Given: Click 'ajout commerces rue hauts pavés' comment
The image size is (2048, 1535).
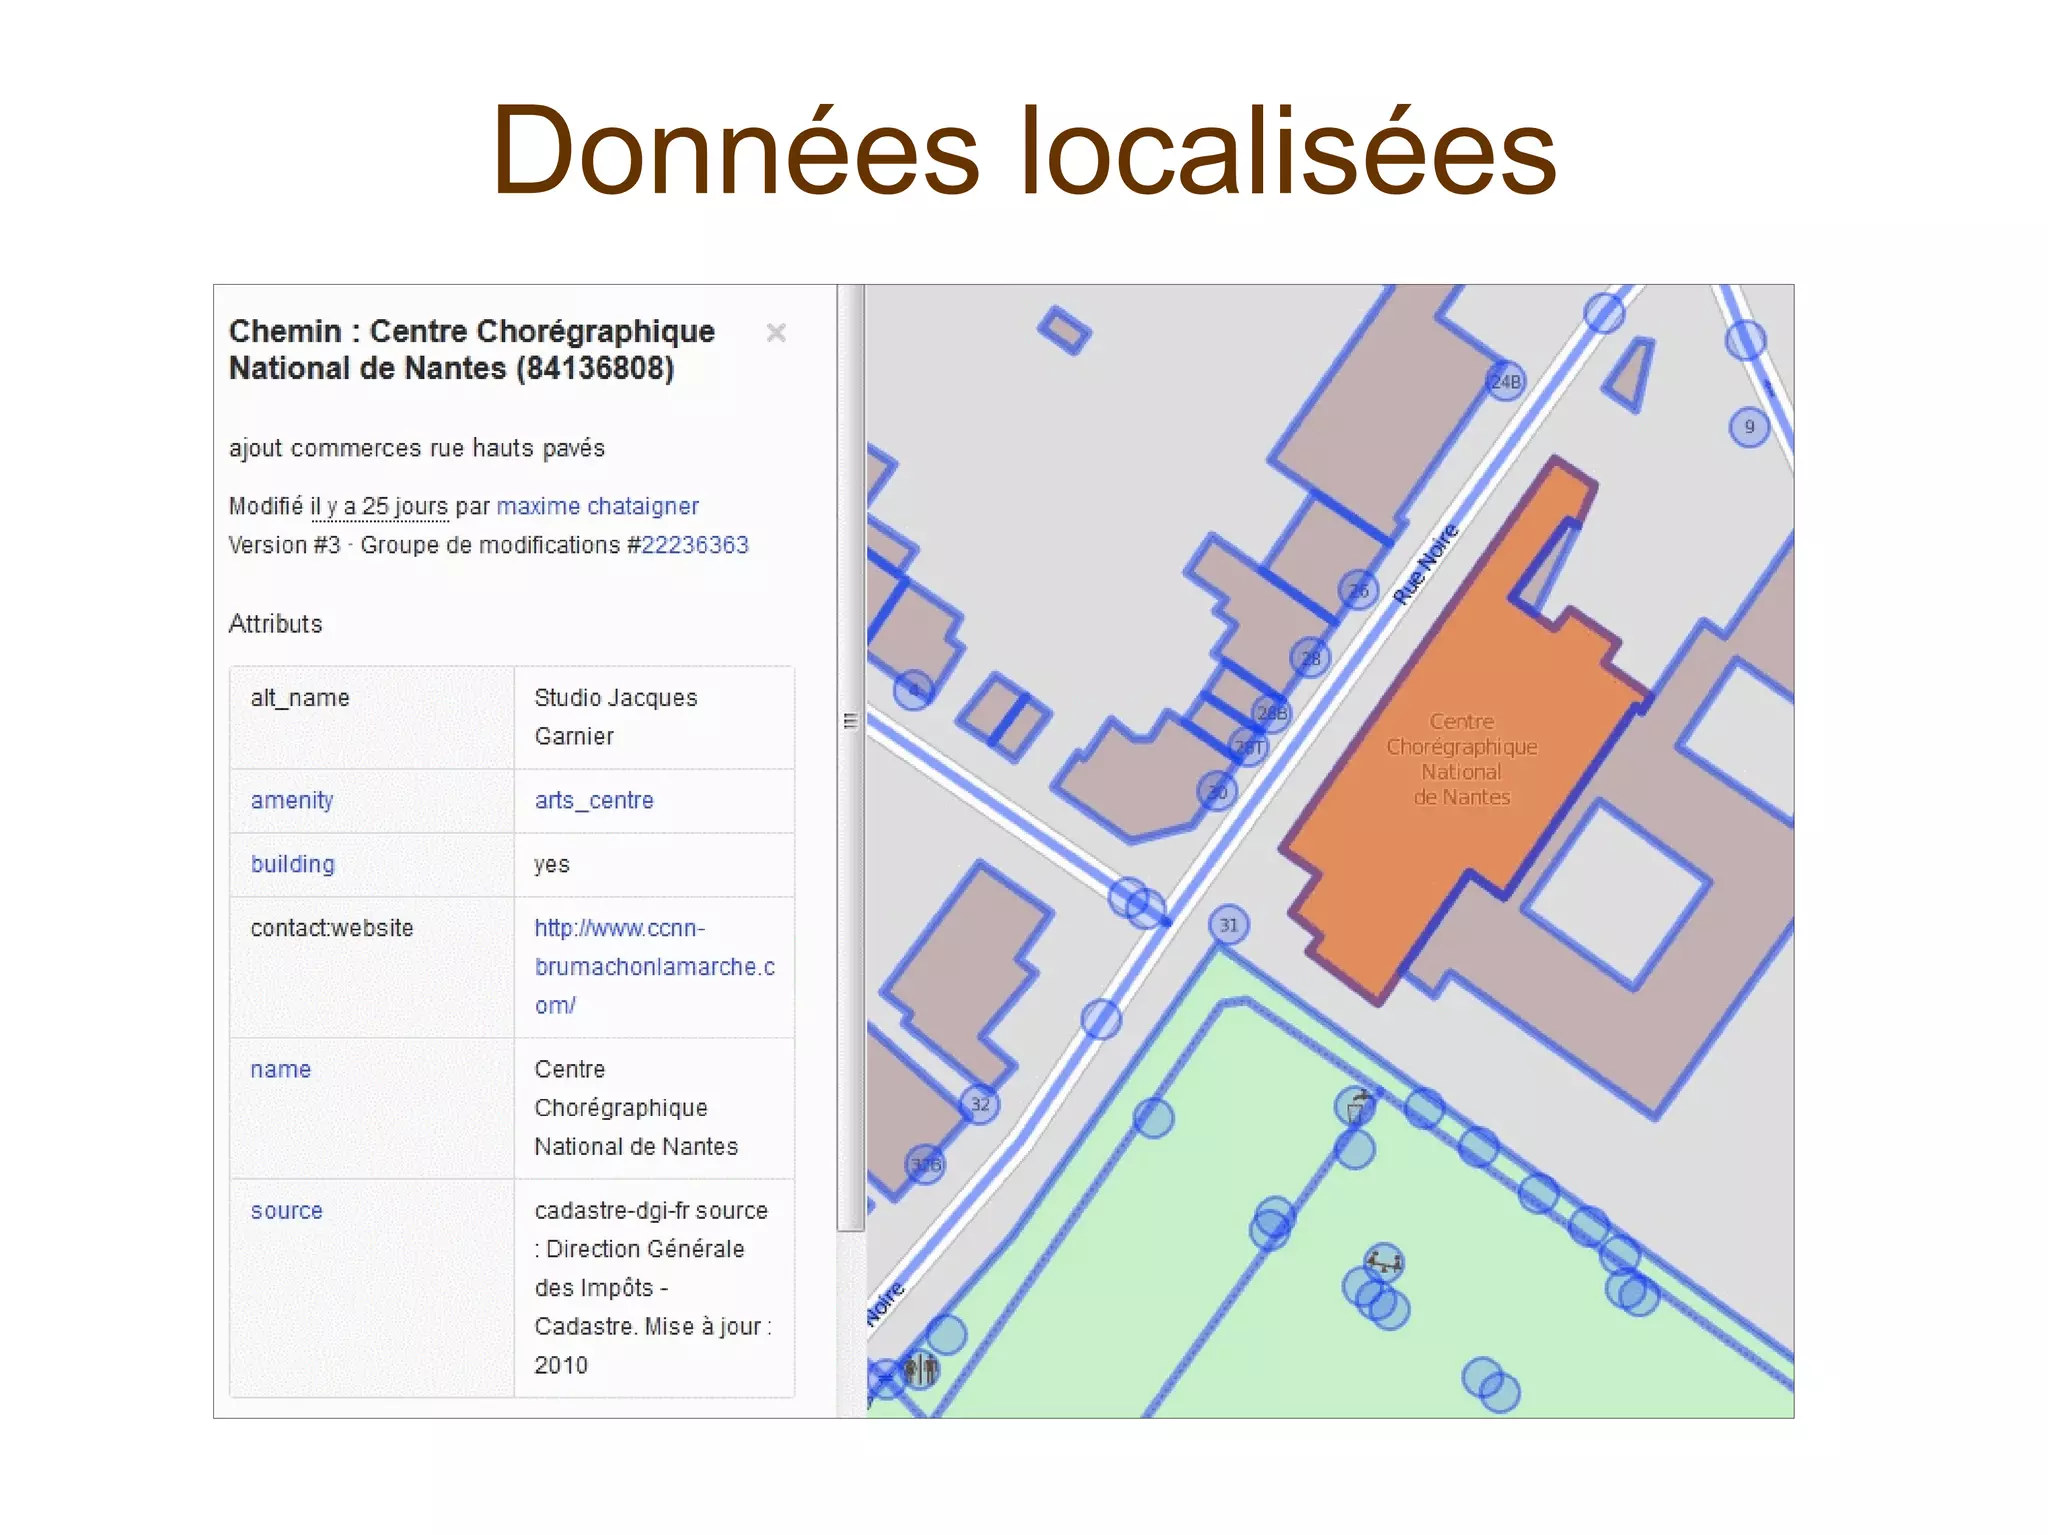Looking at the screenshot, I should [x=417, y=448].
